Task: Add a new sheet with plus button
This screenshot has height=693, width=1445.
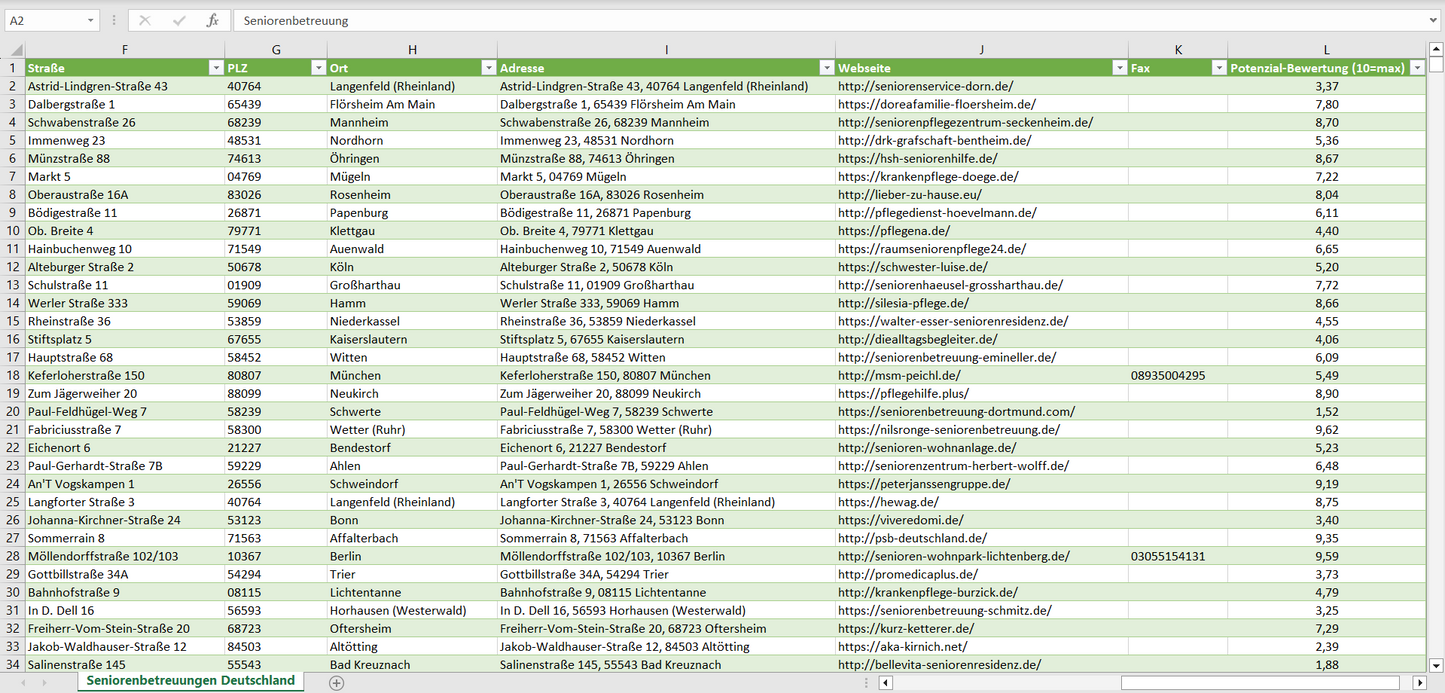Action: coord(337,683)
